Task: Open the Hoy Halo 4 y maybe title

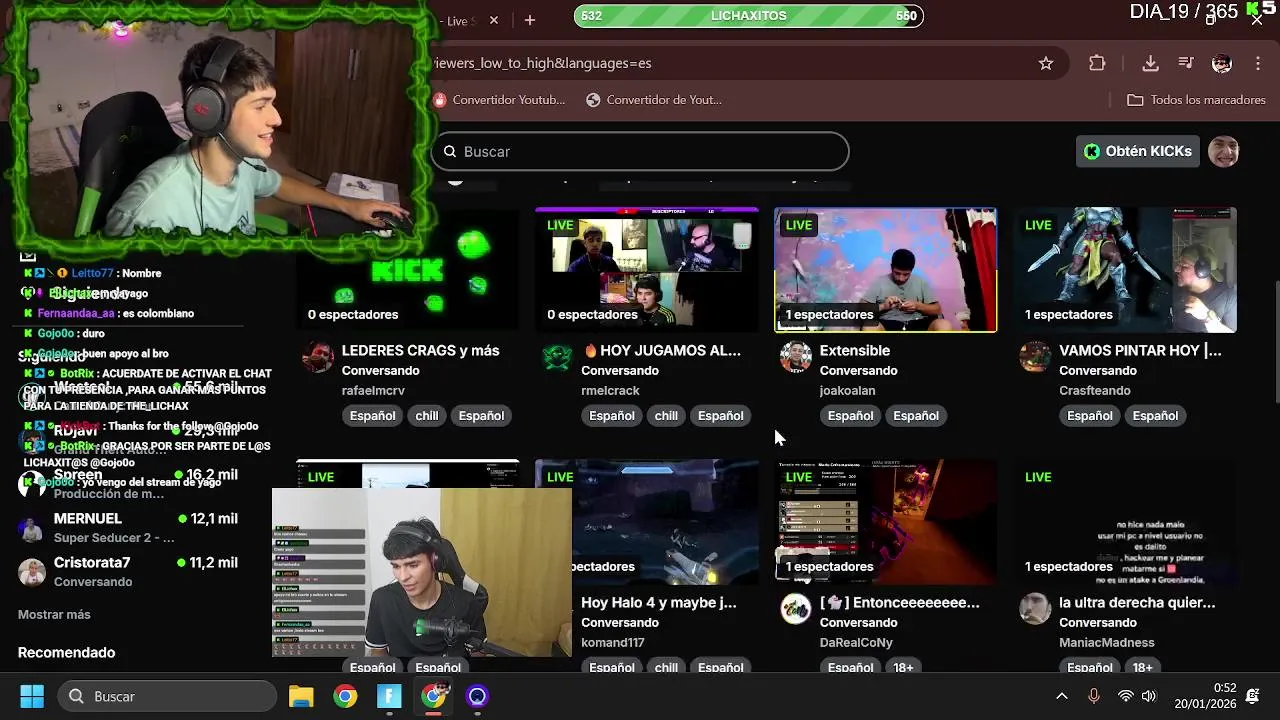Action: (658, 602)
